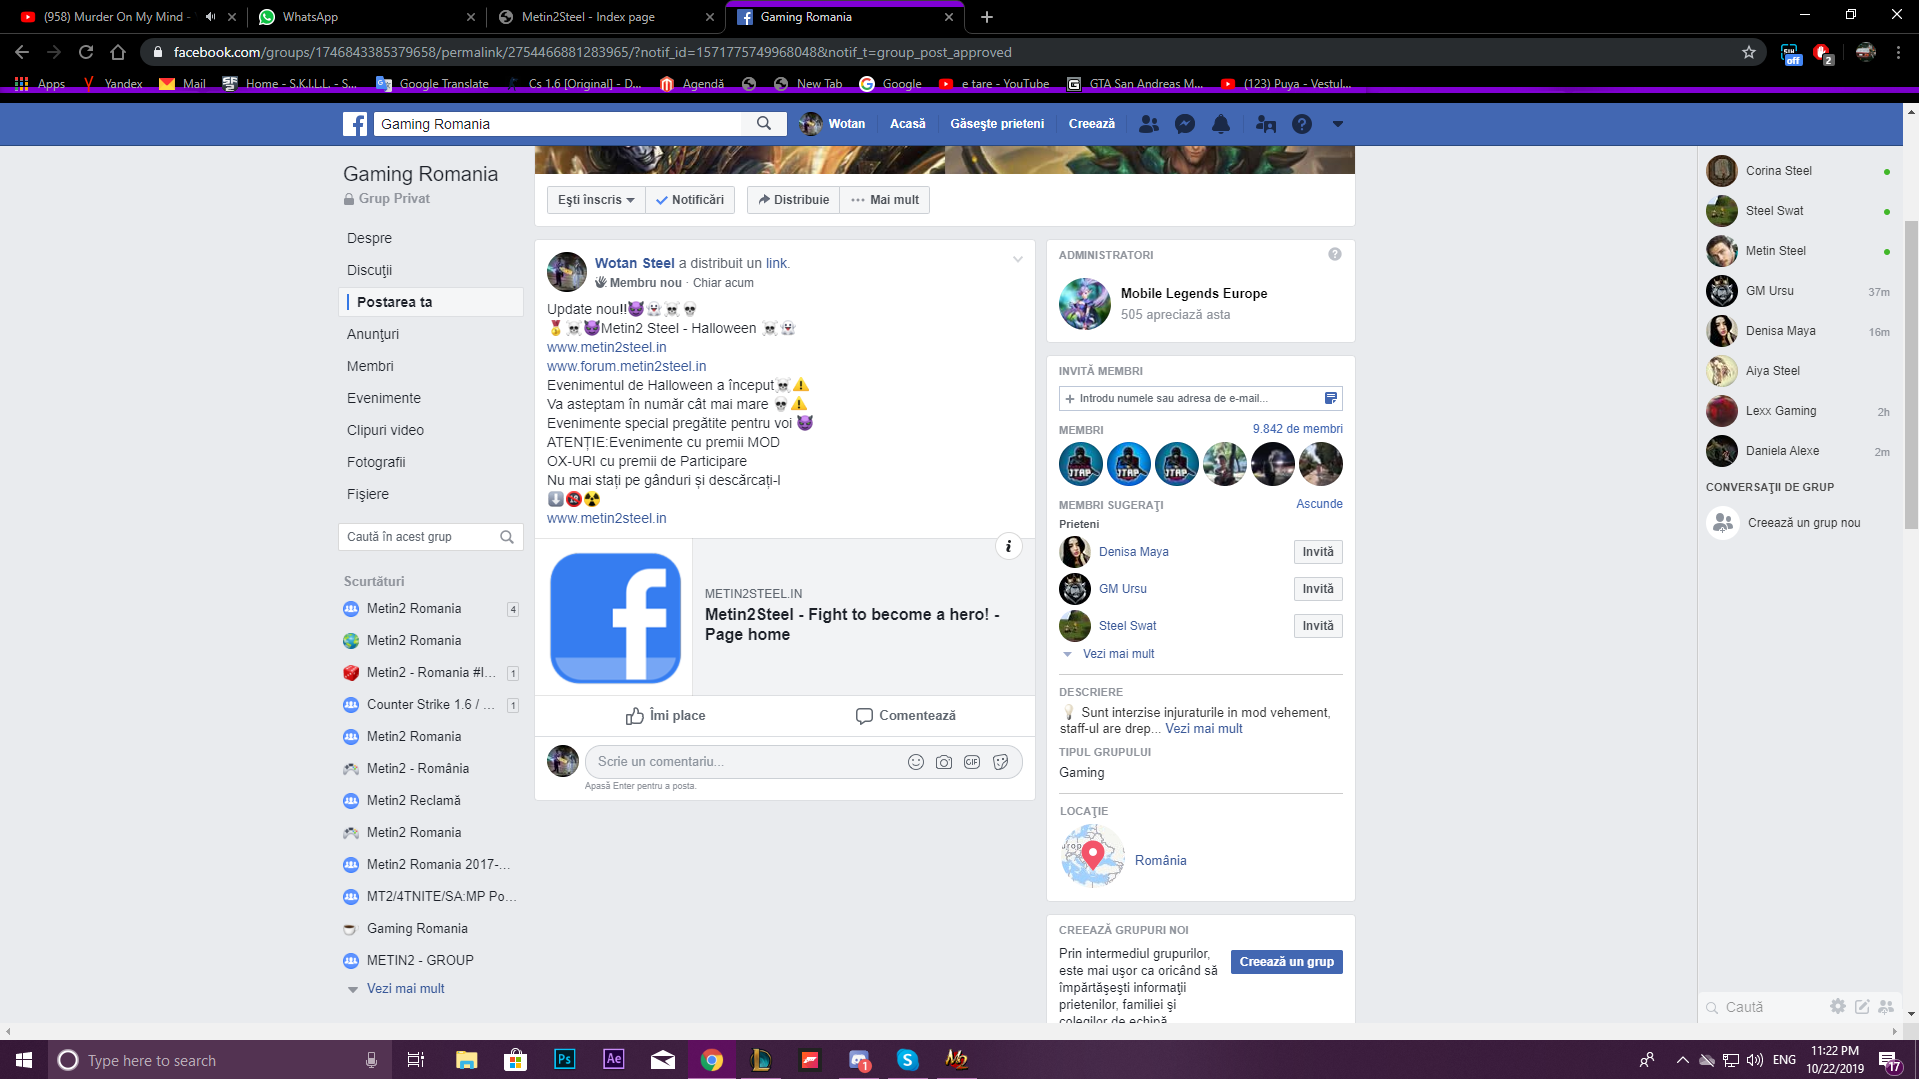Open chat with Corina Steel
1919x1079 pixels.
pyautogui.click(x=1798, y=171)
